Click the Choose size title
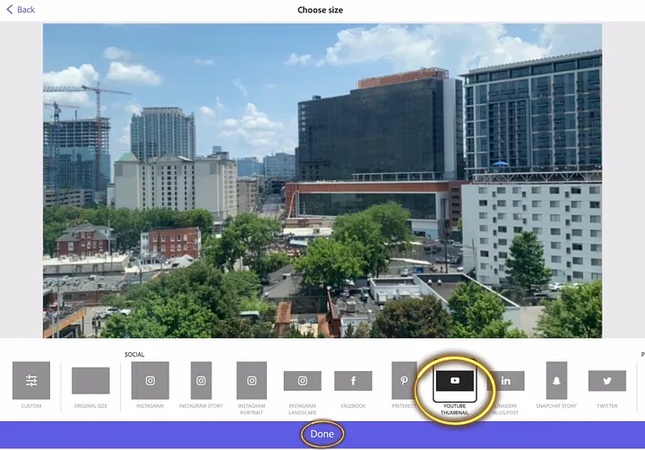The image size is (645, 450). pyautogui.click(x=322, y=10)
